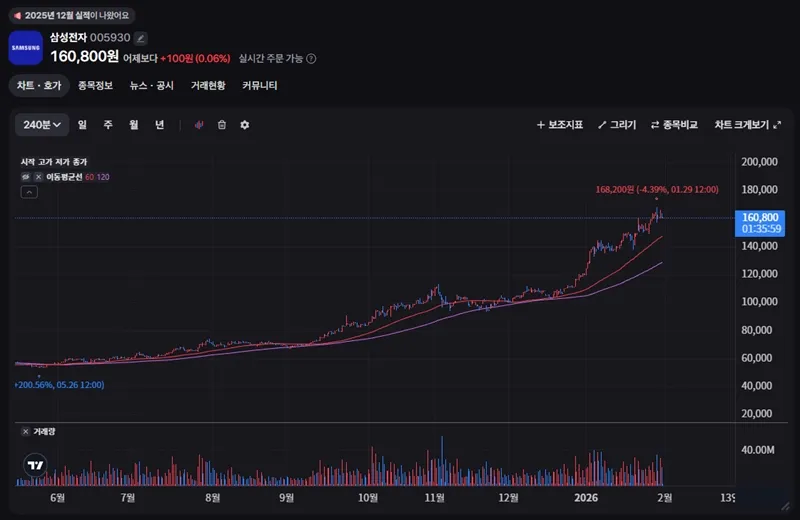Expand chart with 차트 크게보기
The width and height of the screenshot is (800, 520).
pos(748,125)
